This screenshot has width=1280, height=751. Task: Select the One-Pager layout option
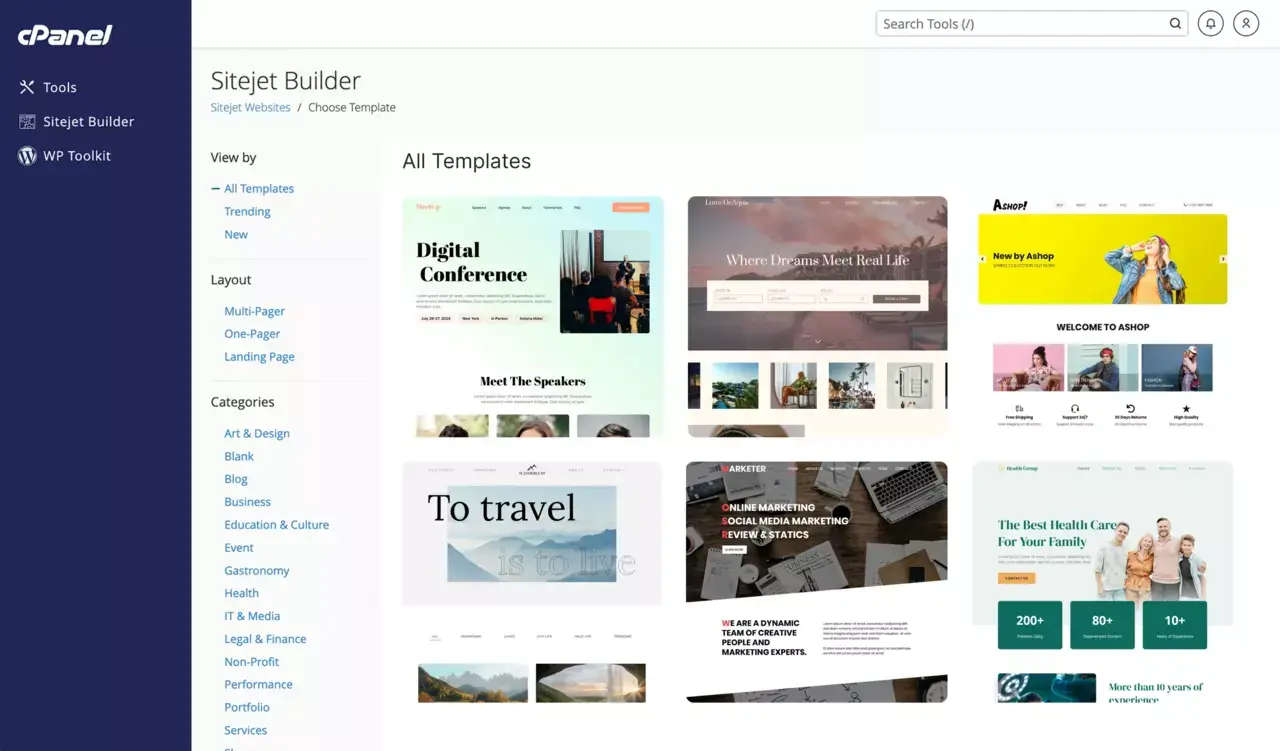pos(252,333)
